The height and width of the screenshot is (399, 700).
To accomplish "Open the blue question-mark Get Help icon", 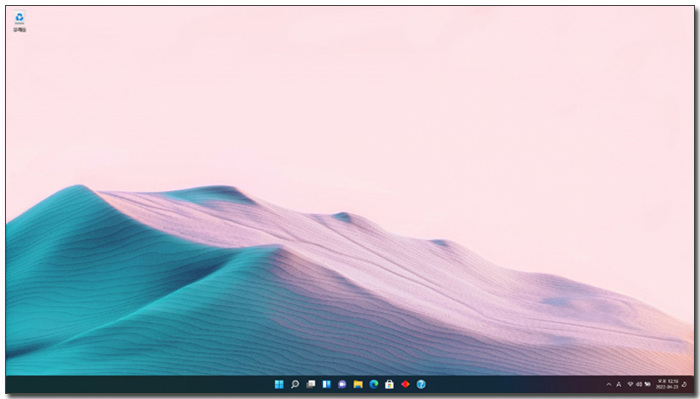I will [x=421, y=384].
